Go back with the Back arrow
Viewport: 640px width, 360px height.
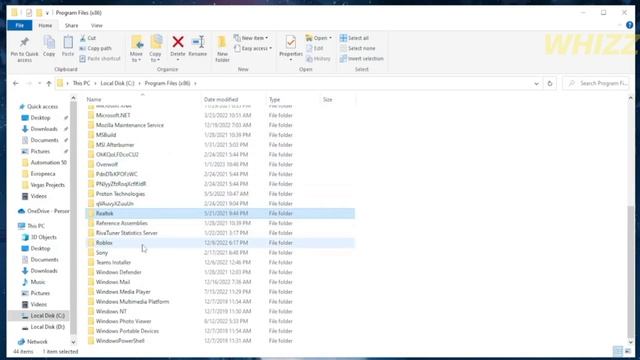pyautogui.click(x=16, y=83)
